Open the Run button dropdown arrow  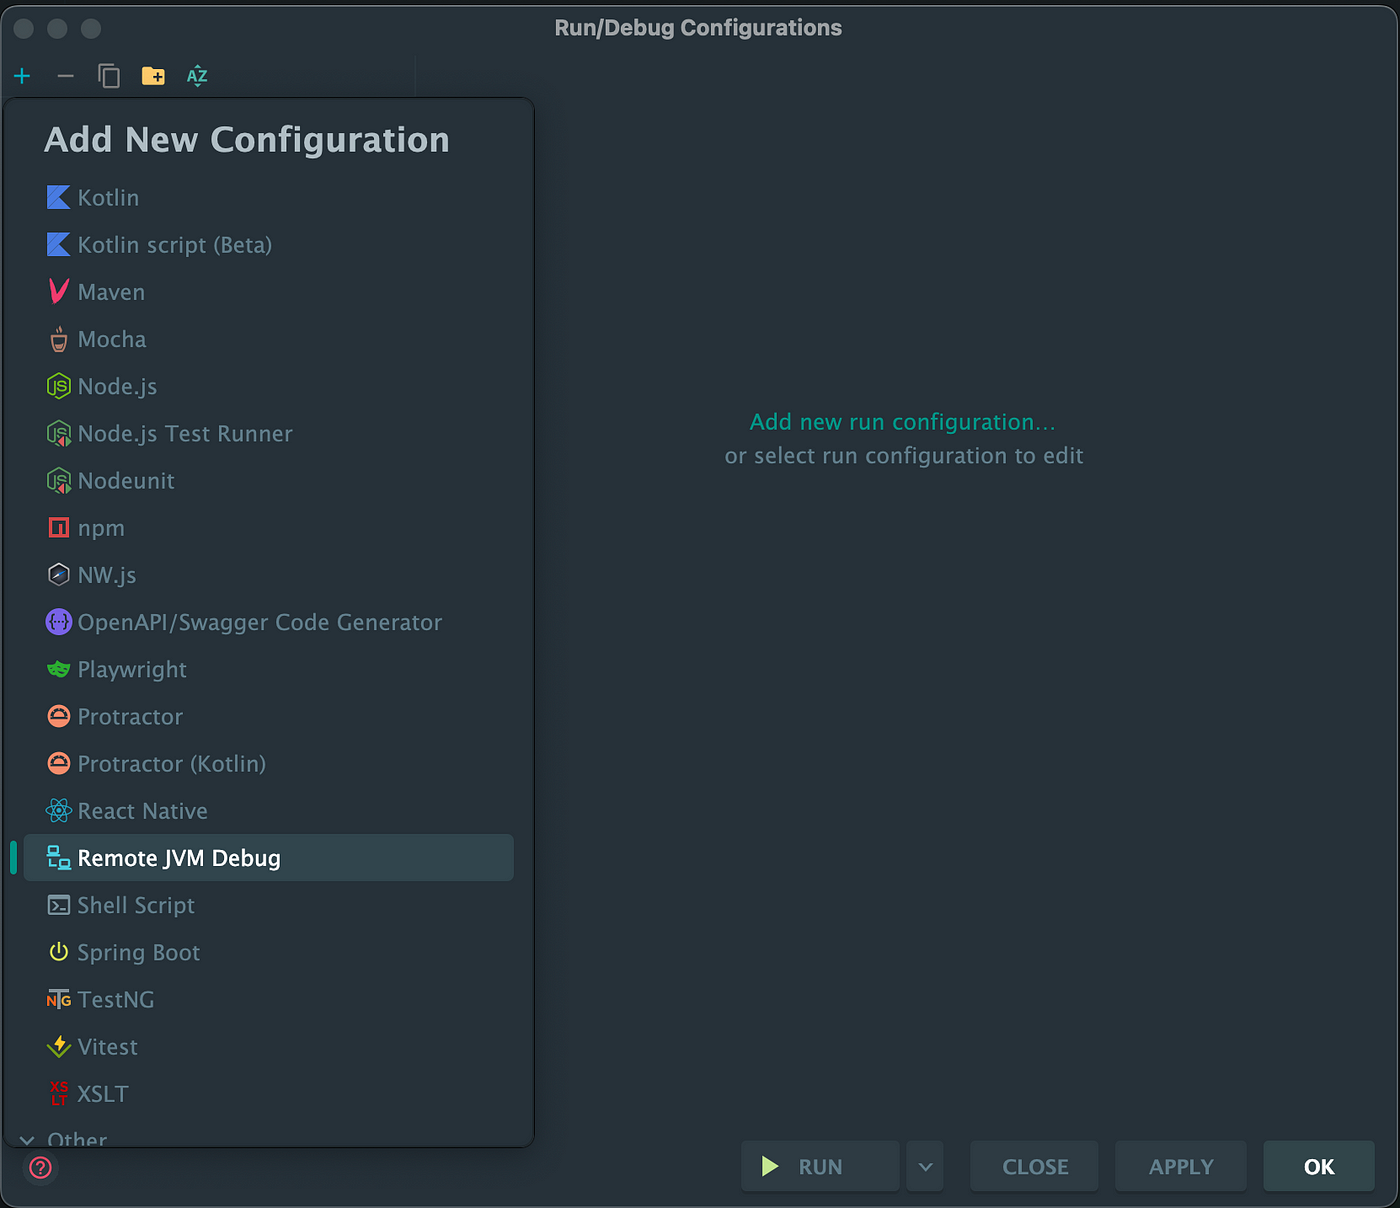coord(925,1167)
